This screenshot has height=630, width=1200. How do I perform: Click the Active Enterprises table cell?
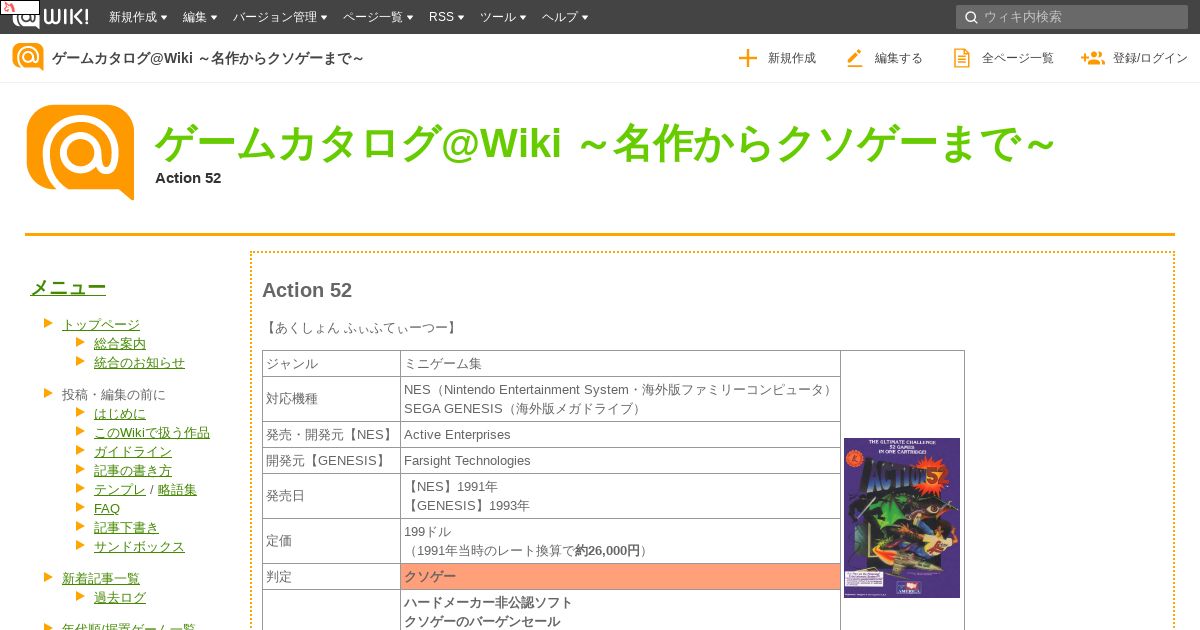pos(620,435)
